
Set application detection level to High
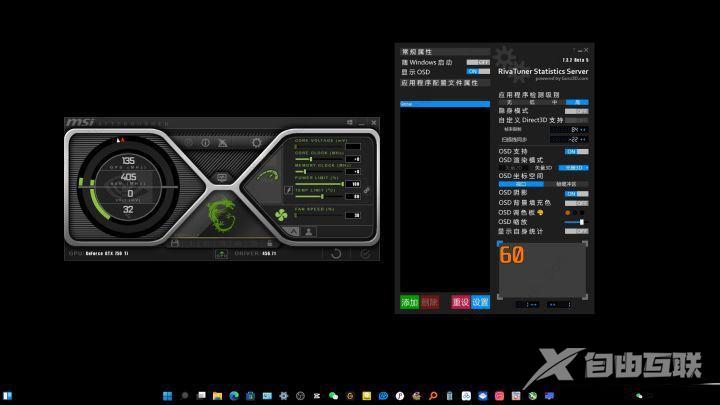point(577,102)
